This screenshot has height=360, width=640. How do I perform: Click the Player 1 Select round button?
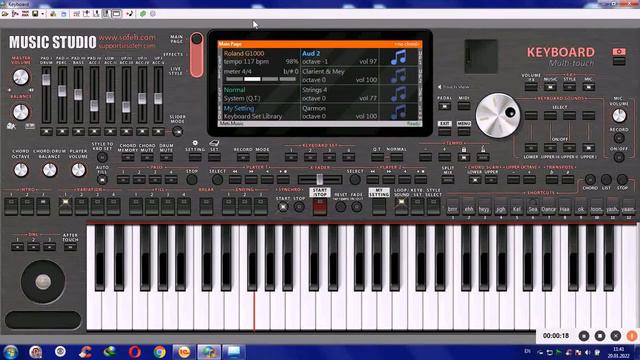point(218,180)
